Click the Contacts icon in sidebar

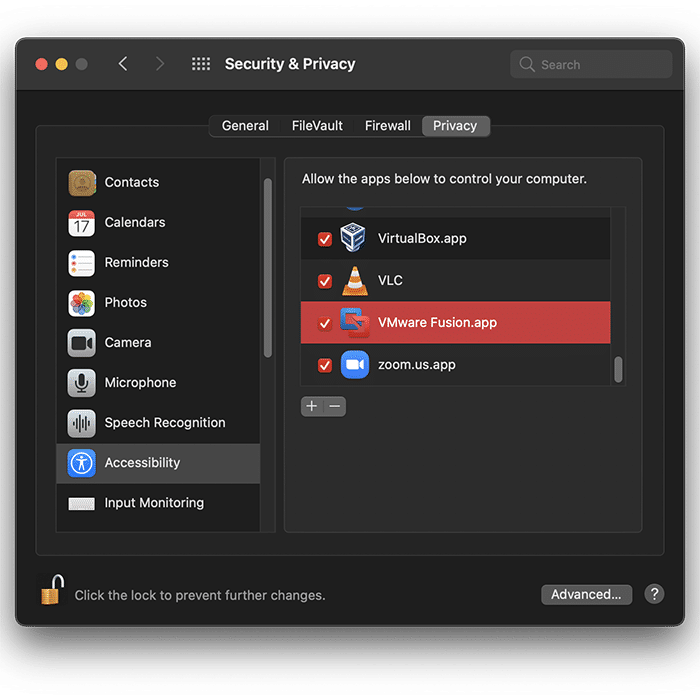[x=82, y=183]
